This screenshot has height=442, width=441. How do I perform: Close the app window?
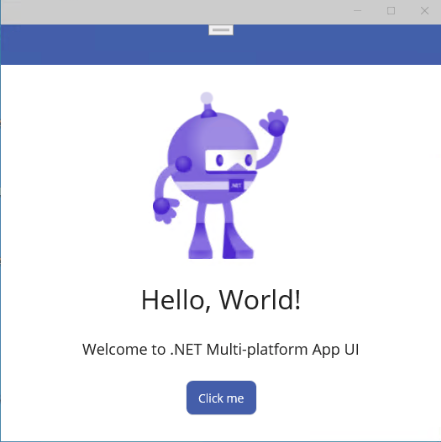tap(425, 11)
